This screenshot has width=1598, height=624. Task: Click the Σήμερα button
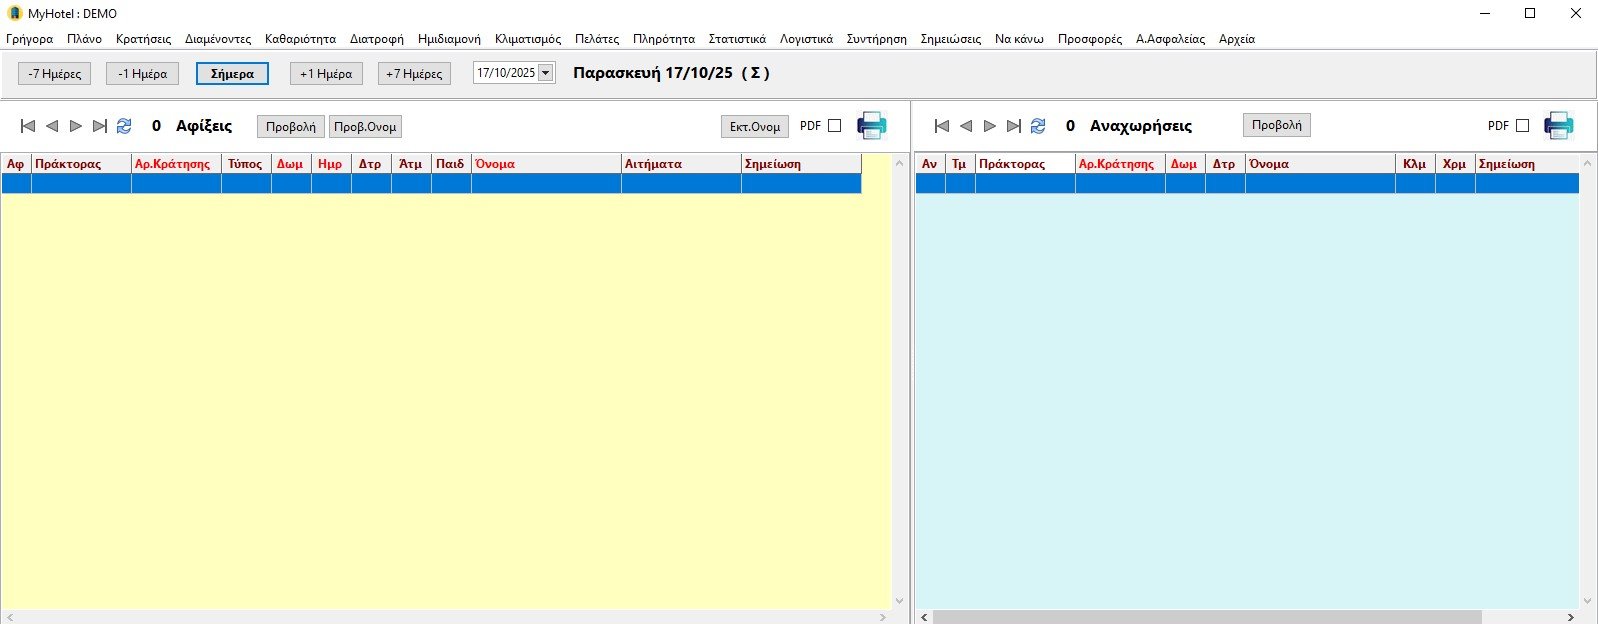point(232,74)
